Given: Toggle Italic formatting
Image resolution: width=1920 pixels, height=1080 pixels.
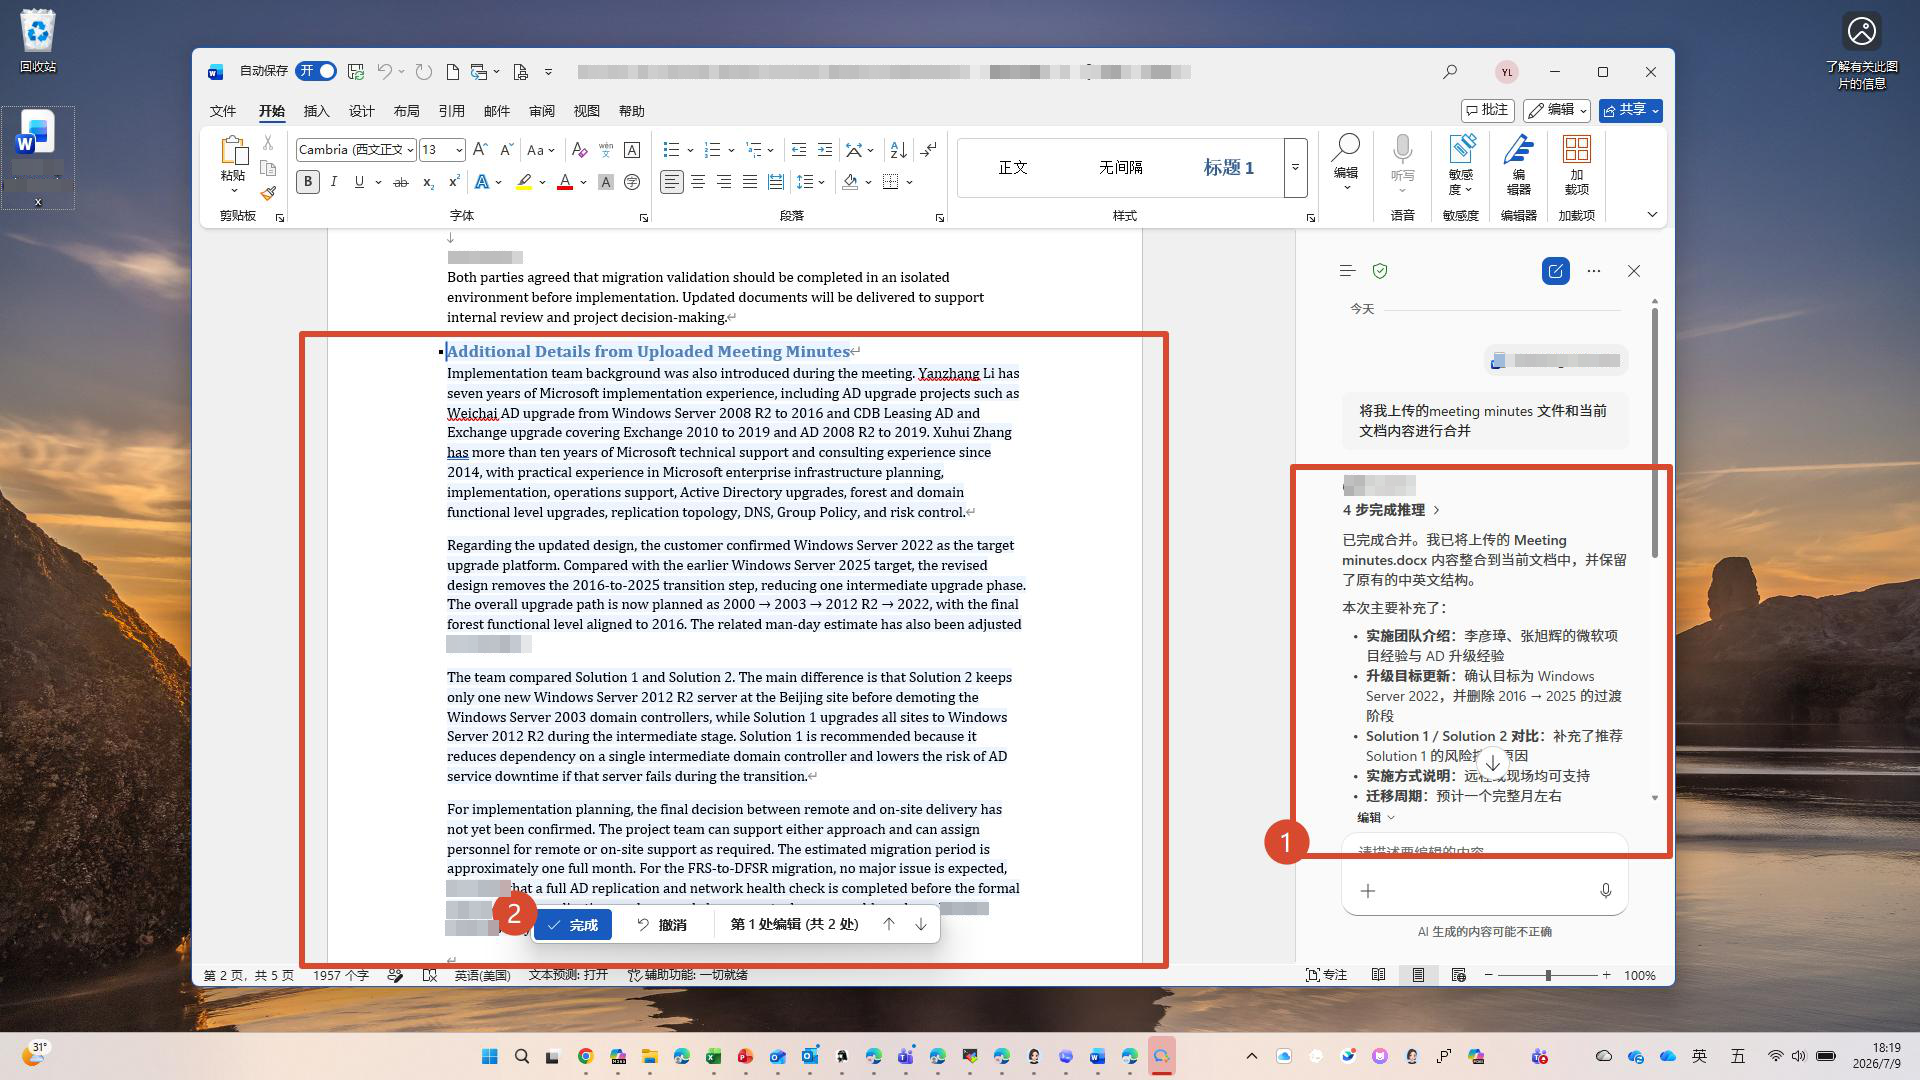Looking at the screenshot, I should [x=334, y=182].
